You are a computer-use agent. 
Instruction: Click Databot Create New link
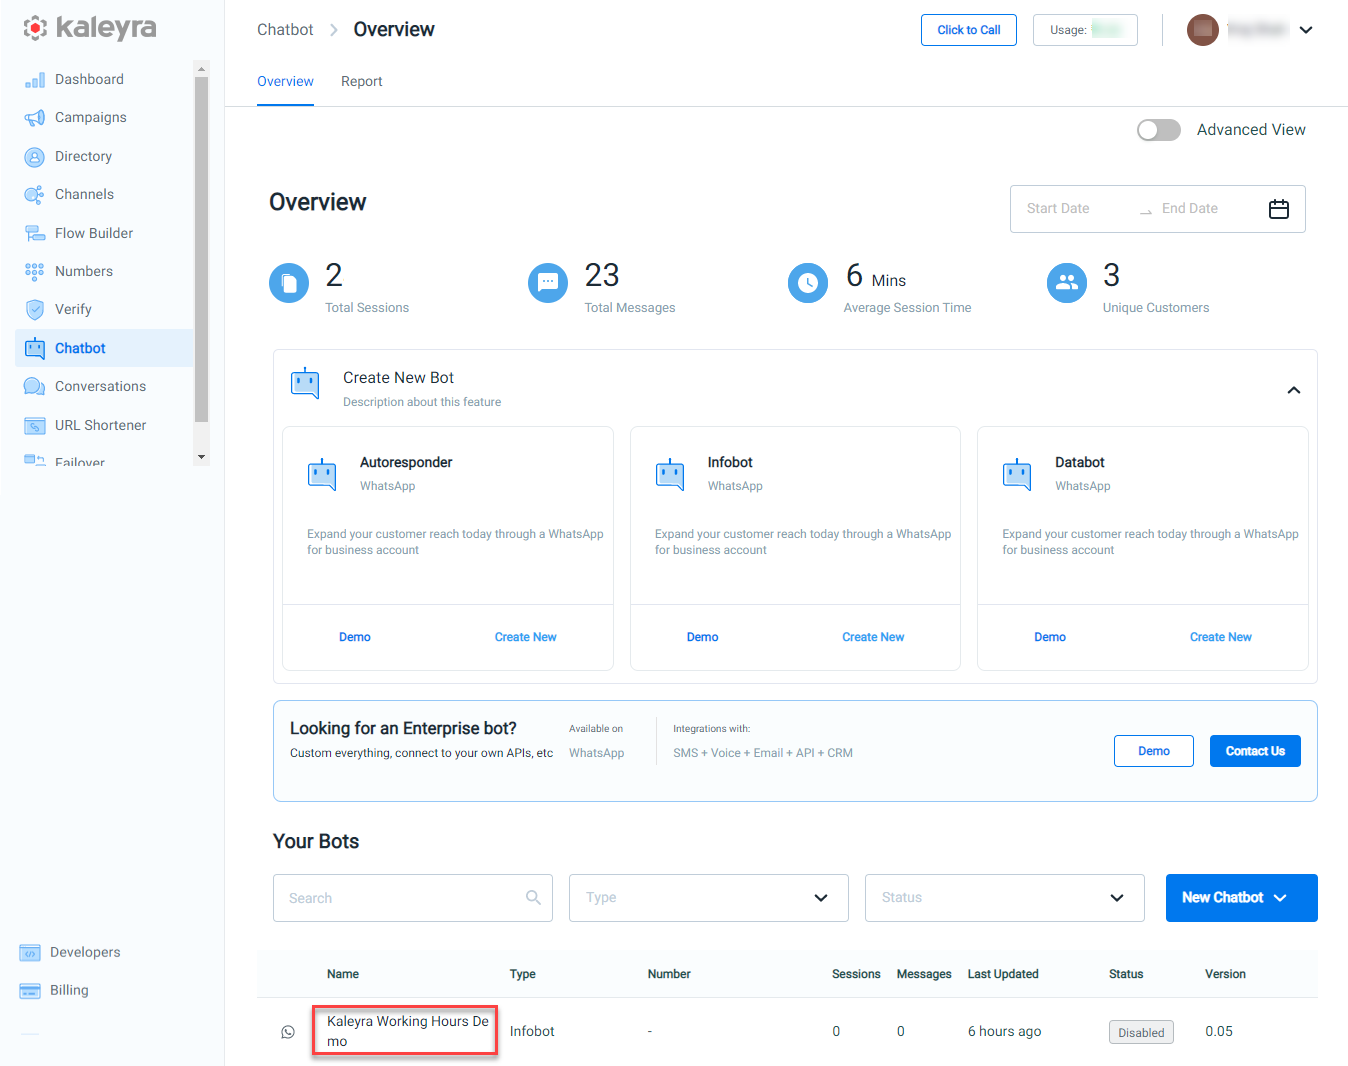[1221, 637]
